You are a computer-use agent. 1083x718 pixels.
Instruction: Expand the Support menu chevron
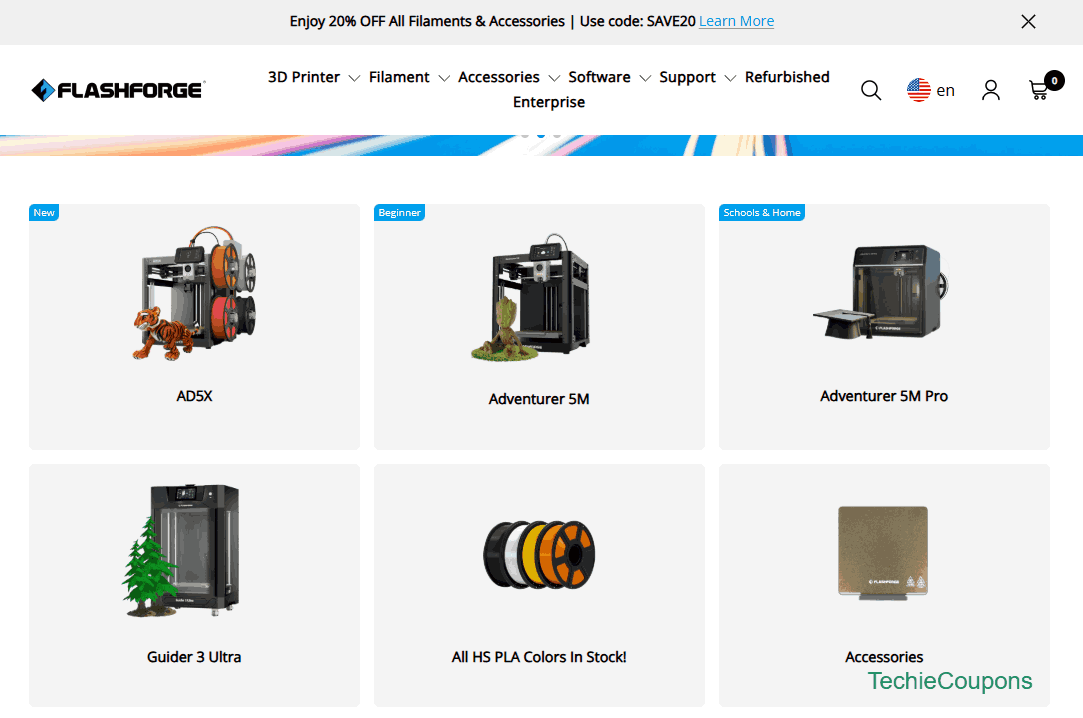730,78
